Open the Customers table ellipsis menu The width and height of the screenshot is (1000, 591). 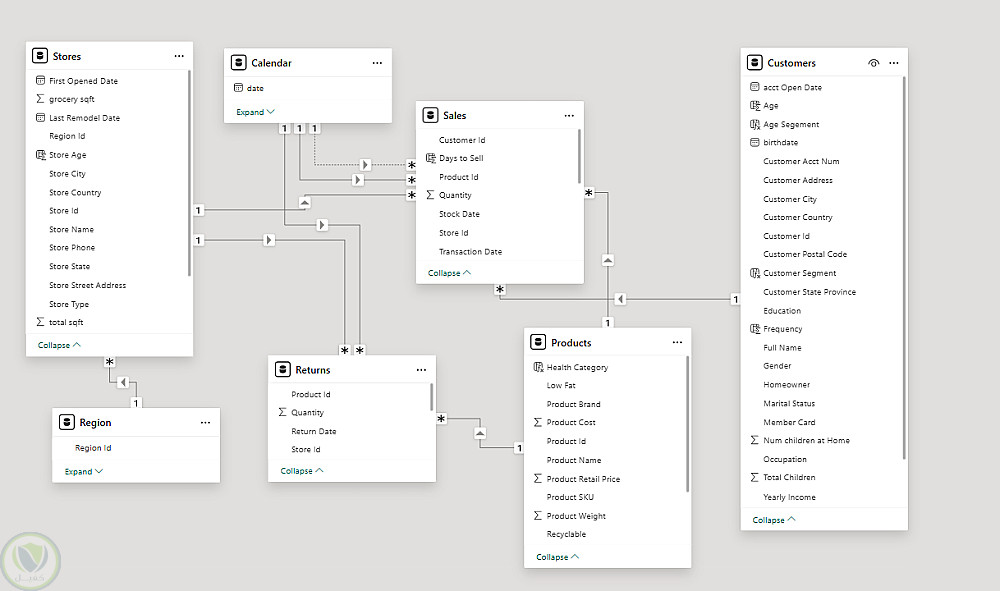(x=894, y=63)
